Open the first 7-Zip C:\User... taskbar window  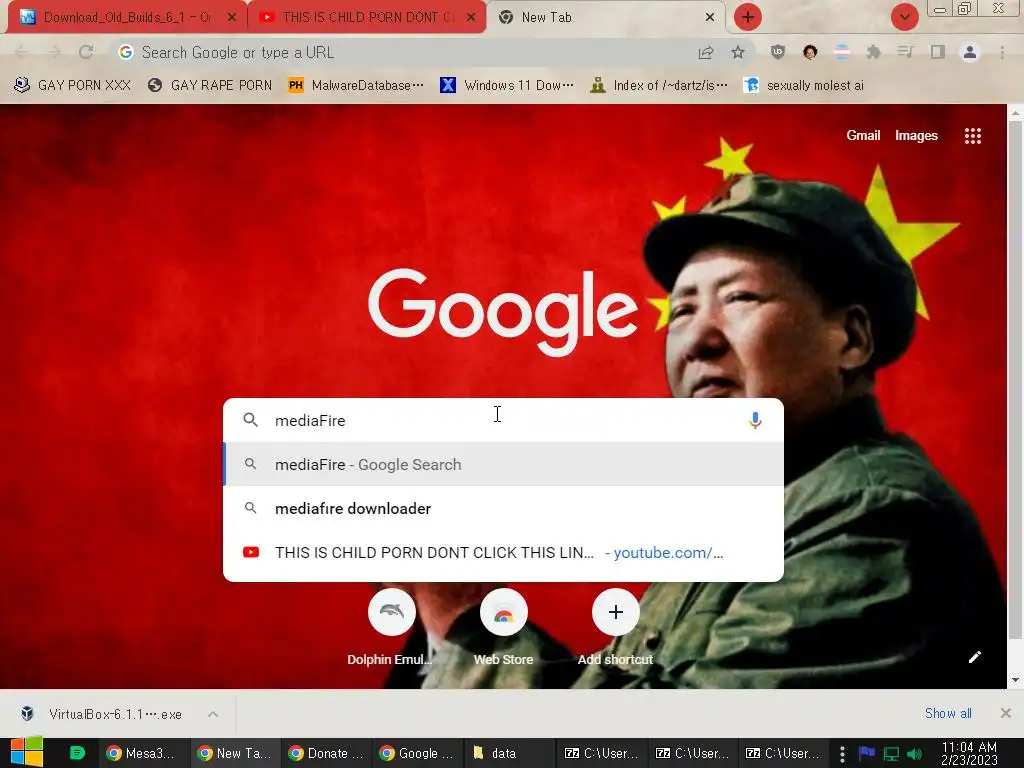tap(601, 753)
